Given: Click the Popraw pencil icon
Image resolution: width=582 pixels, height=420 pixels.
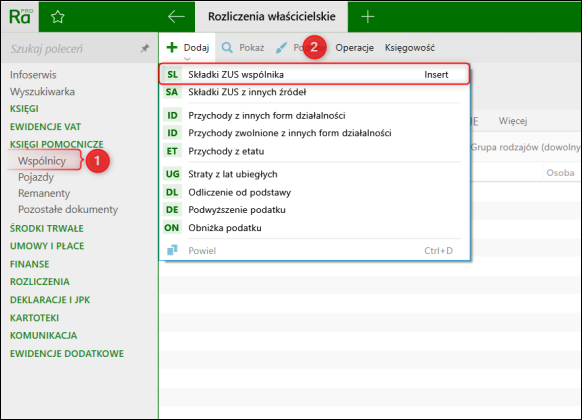Looking at the screenshot, I should 281,47.
